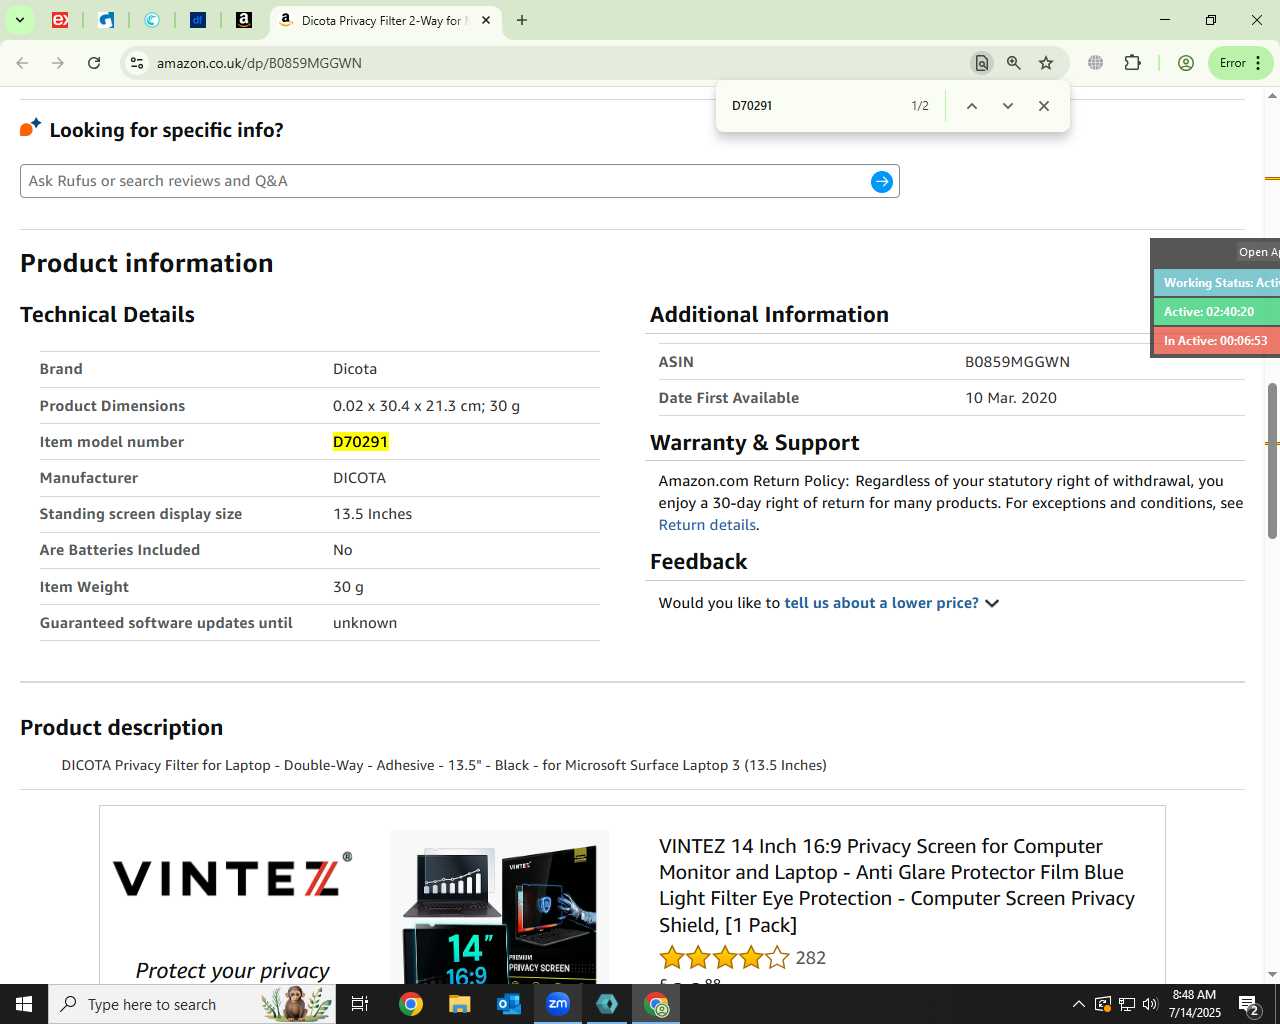Image resolution: width=1280 pixels, height=1024 pixels.
Task: Click the scrollbar down arrow
Action: pyautogui.click(x=1272, y=975)
